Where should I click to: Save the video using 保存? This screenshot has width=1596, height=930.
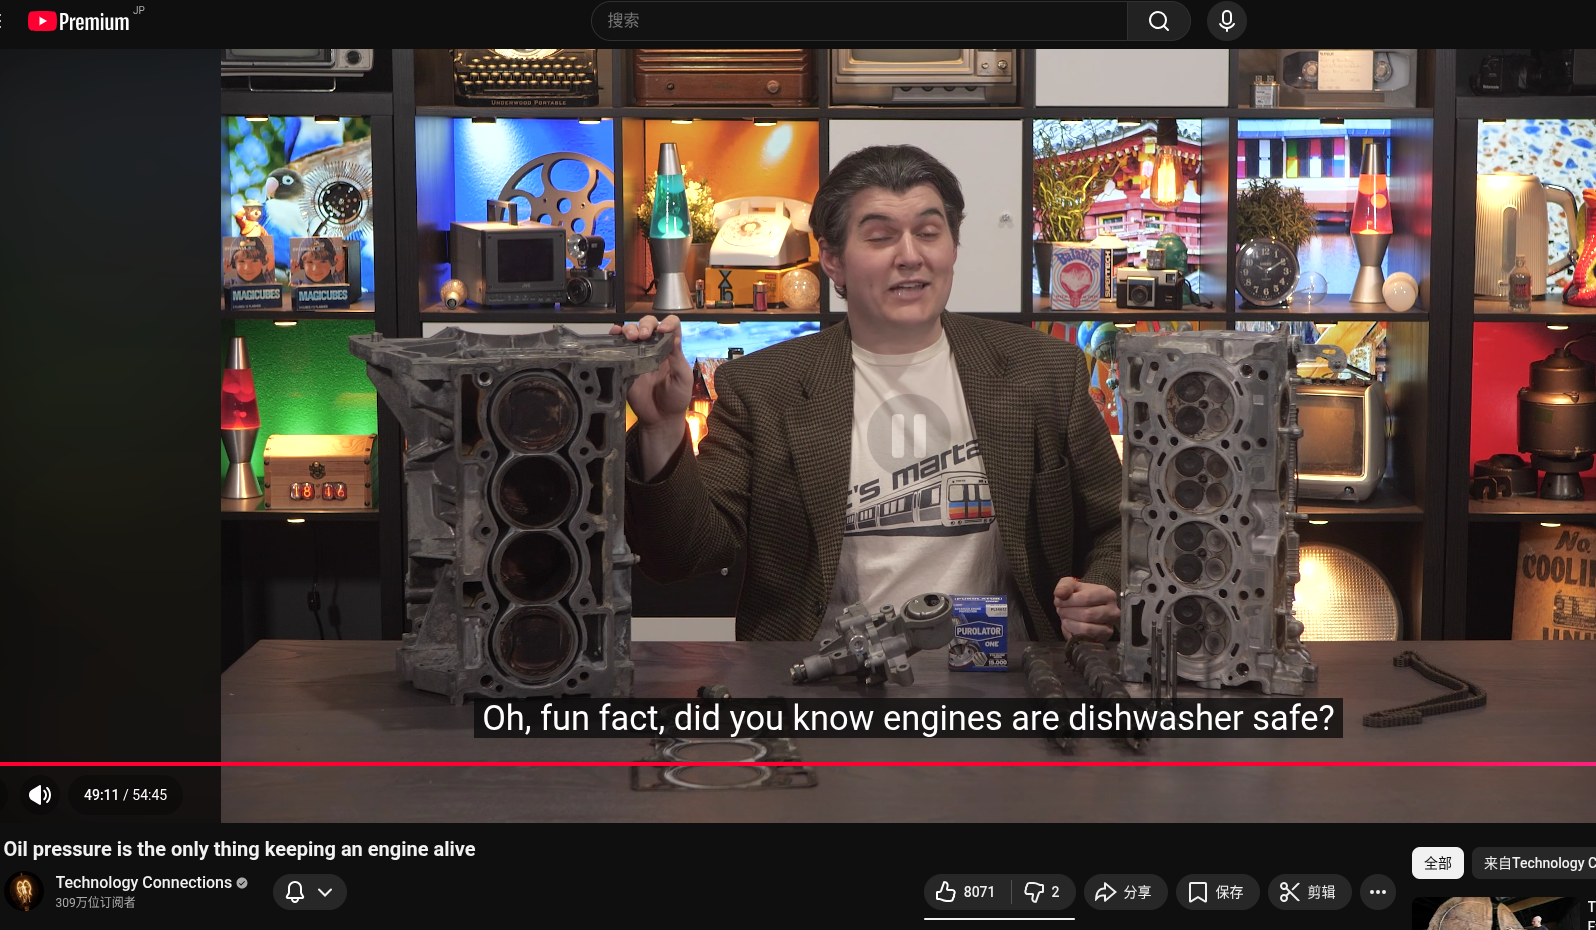point(1216,892)
